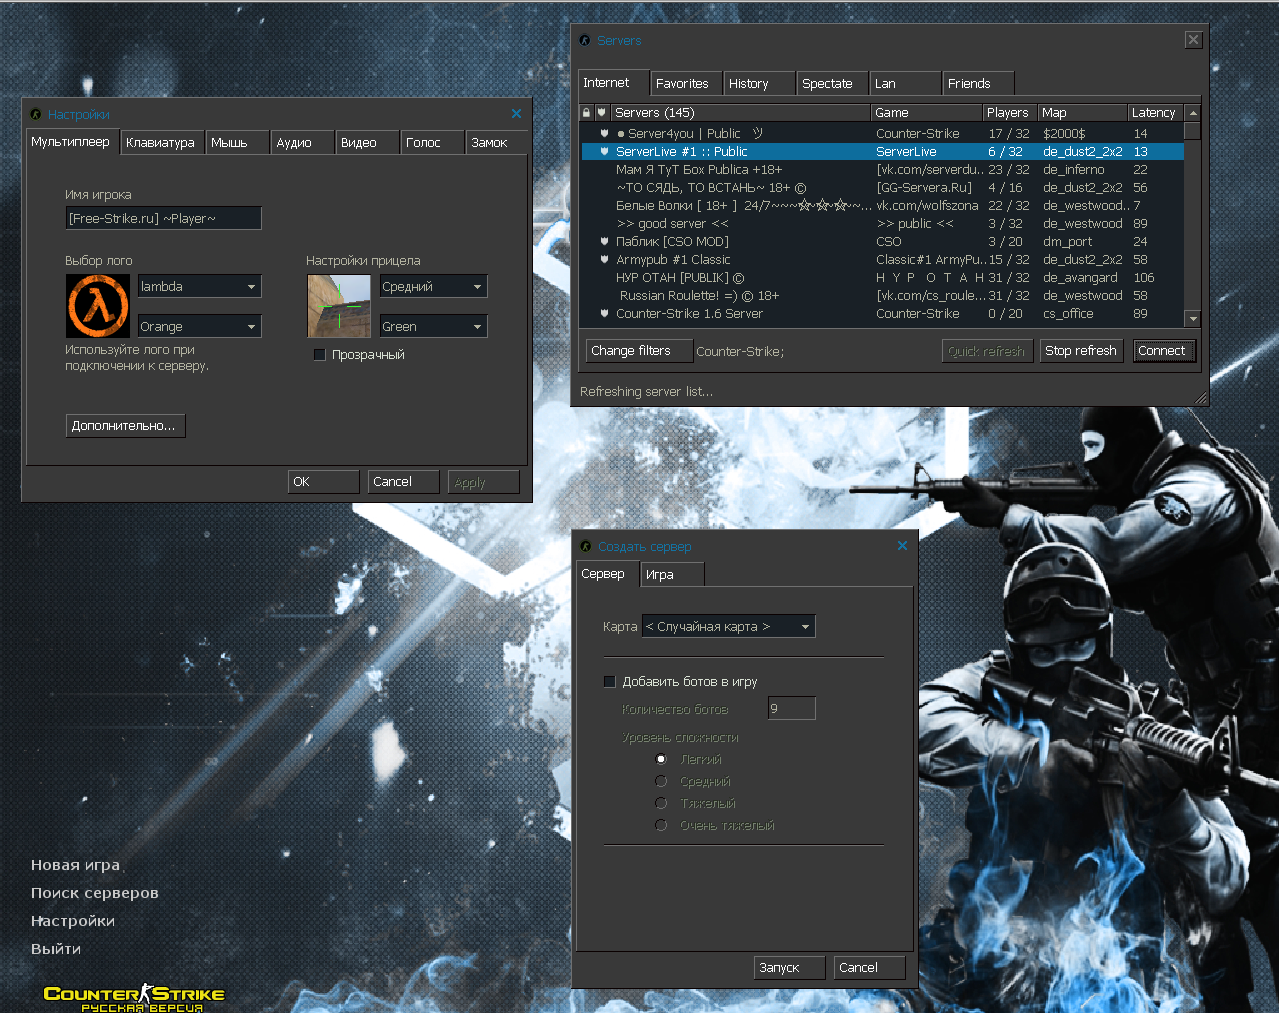
Task: Click the shield icon beside Counter-Strike 1.6 Server
Action: pyautogui.click(x=605, y=313)
